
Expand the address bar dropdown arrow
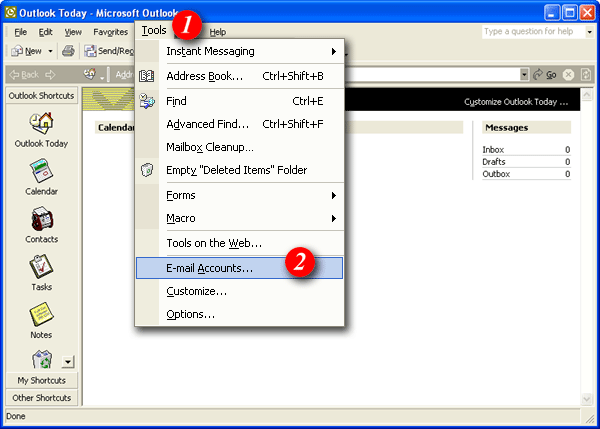point(524,75)
